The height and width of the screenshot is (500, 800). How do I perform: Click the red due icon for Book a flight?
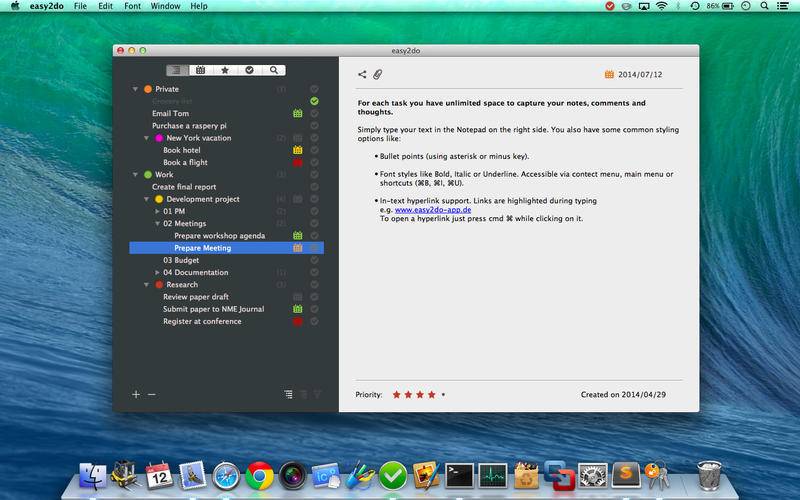298,162
